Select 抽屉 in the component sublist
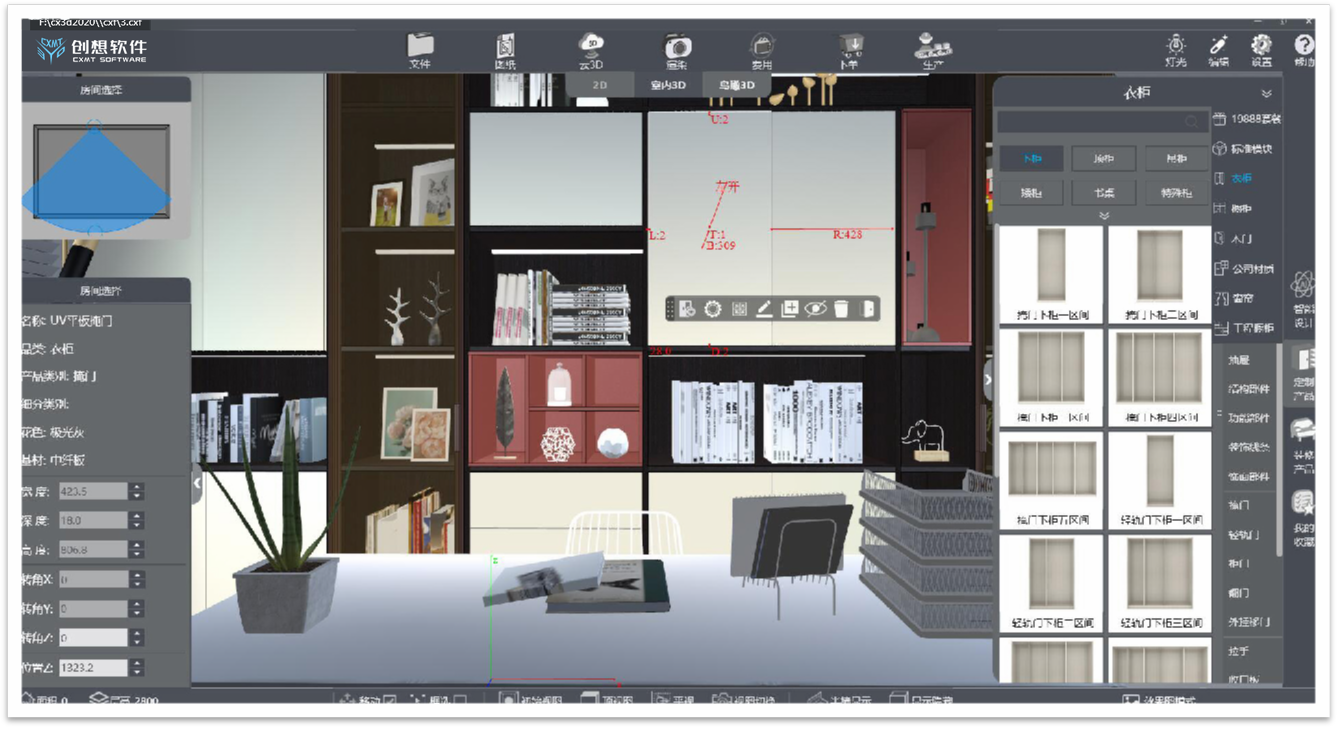Viewport: 1339px width, 729px height. [1239, 360]
